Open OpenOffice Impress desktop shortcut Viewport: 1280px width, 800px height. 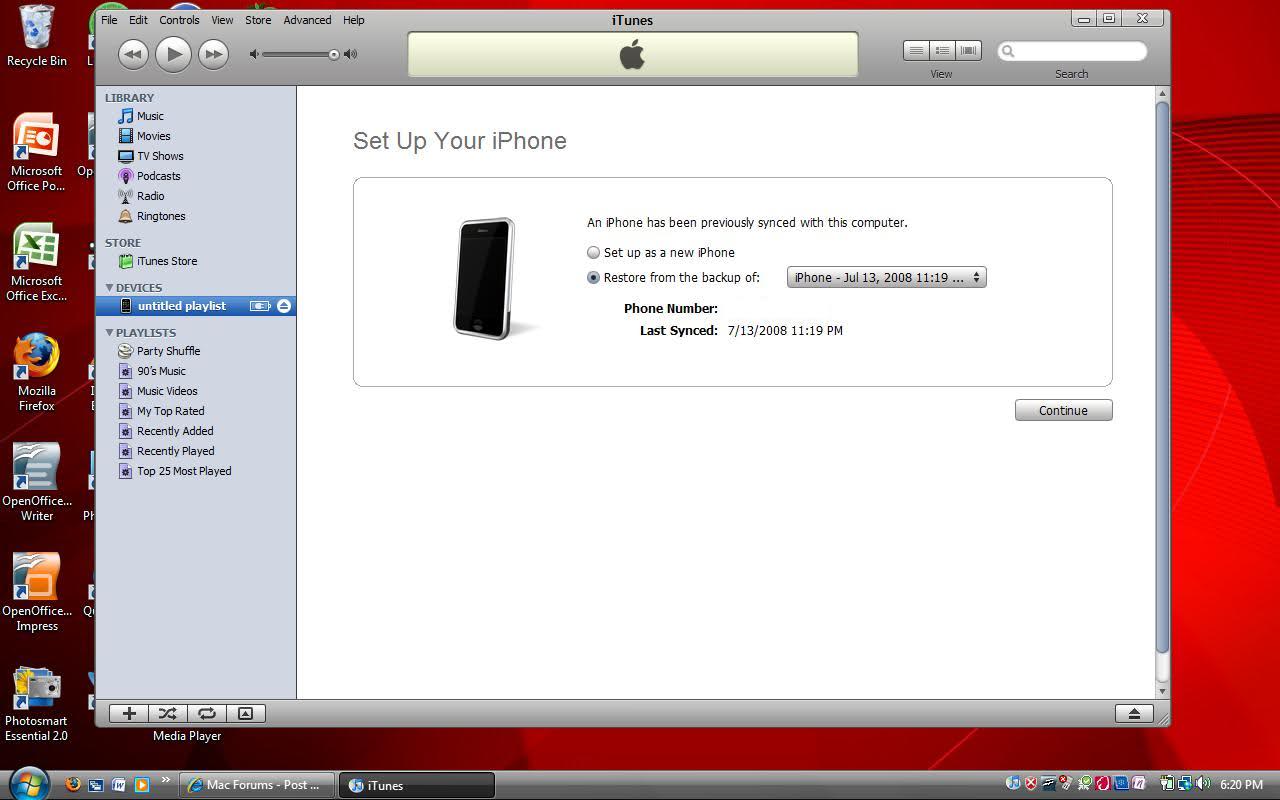pos(37,593)
